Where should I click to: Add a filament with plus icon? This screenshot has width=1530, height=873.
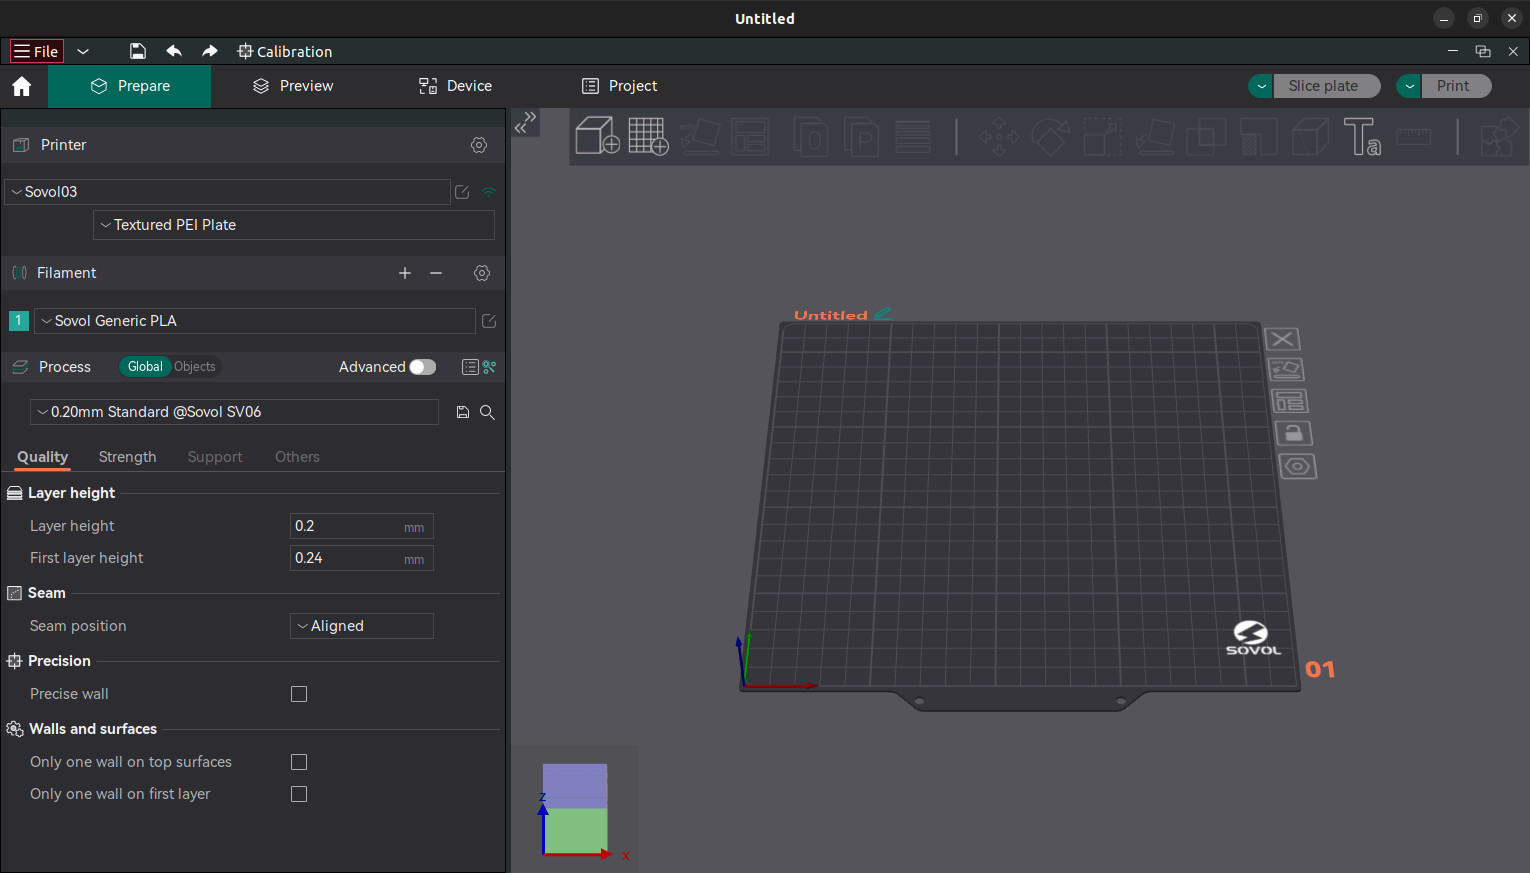coord(405,273)
